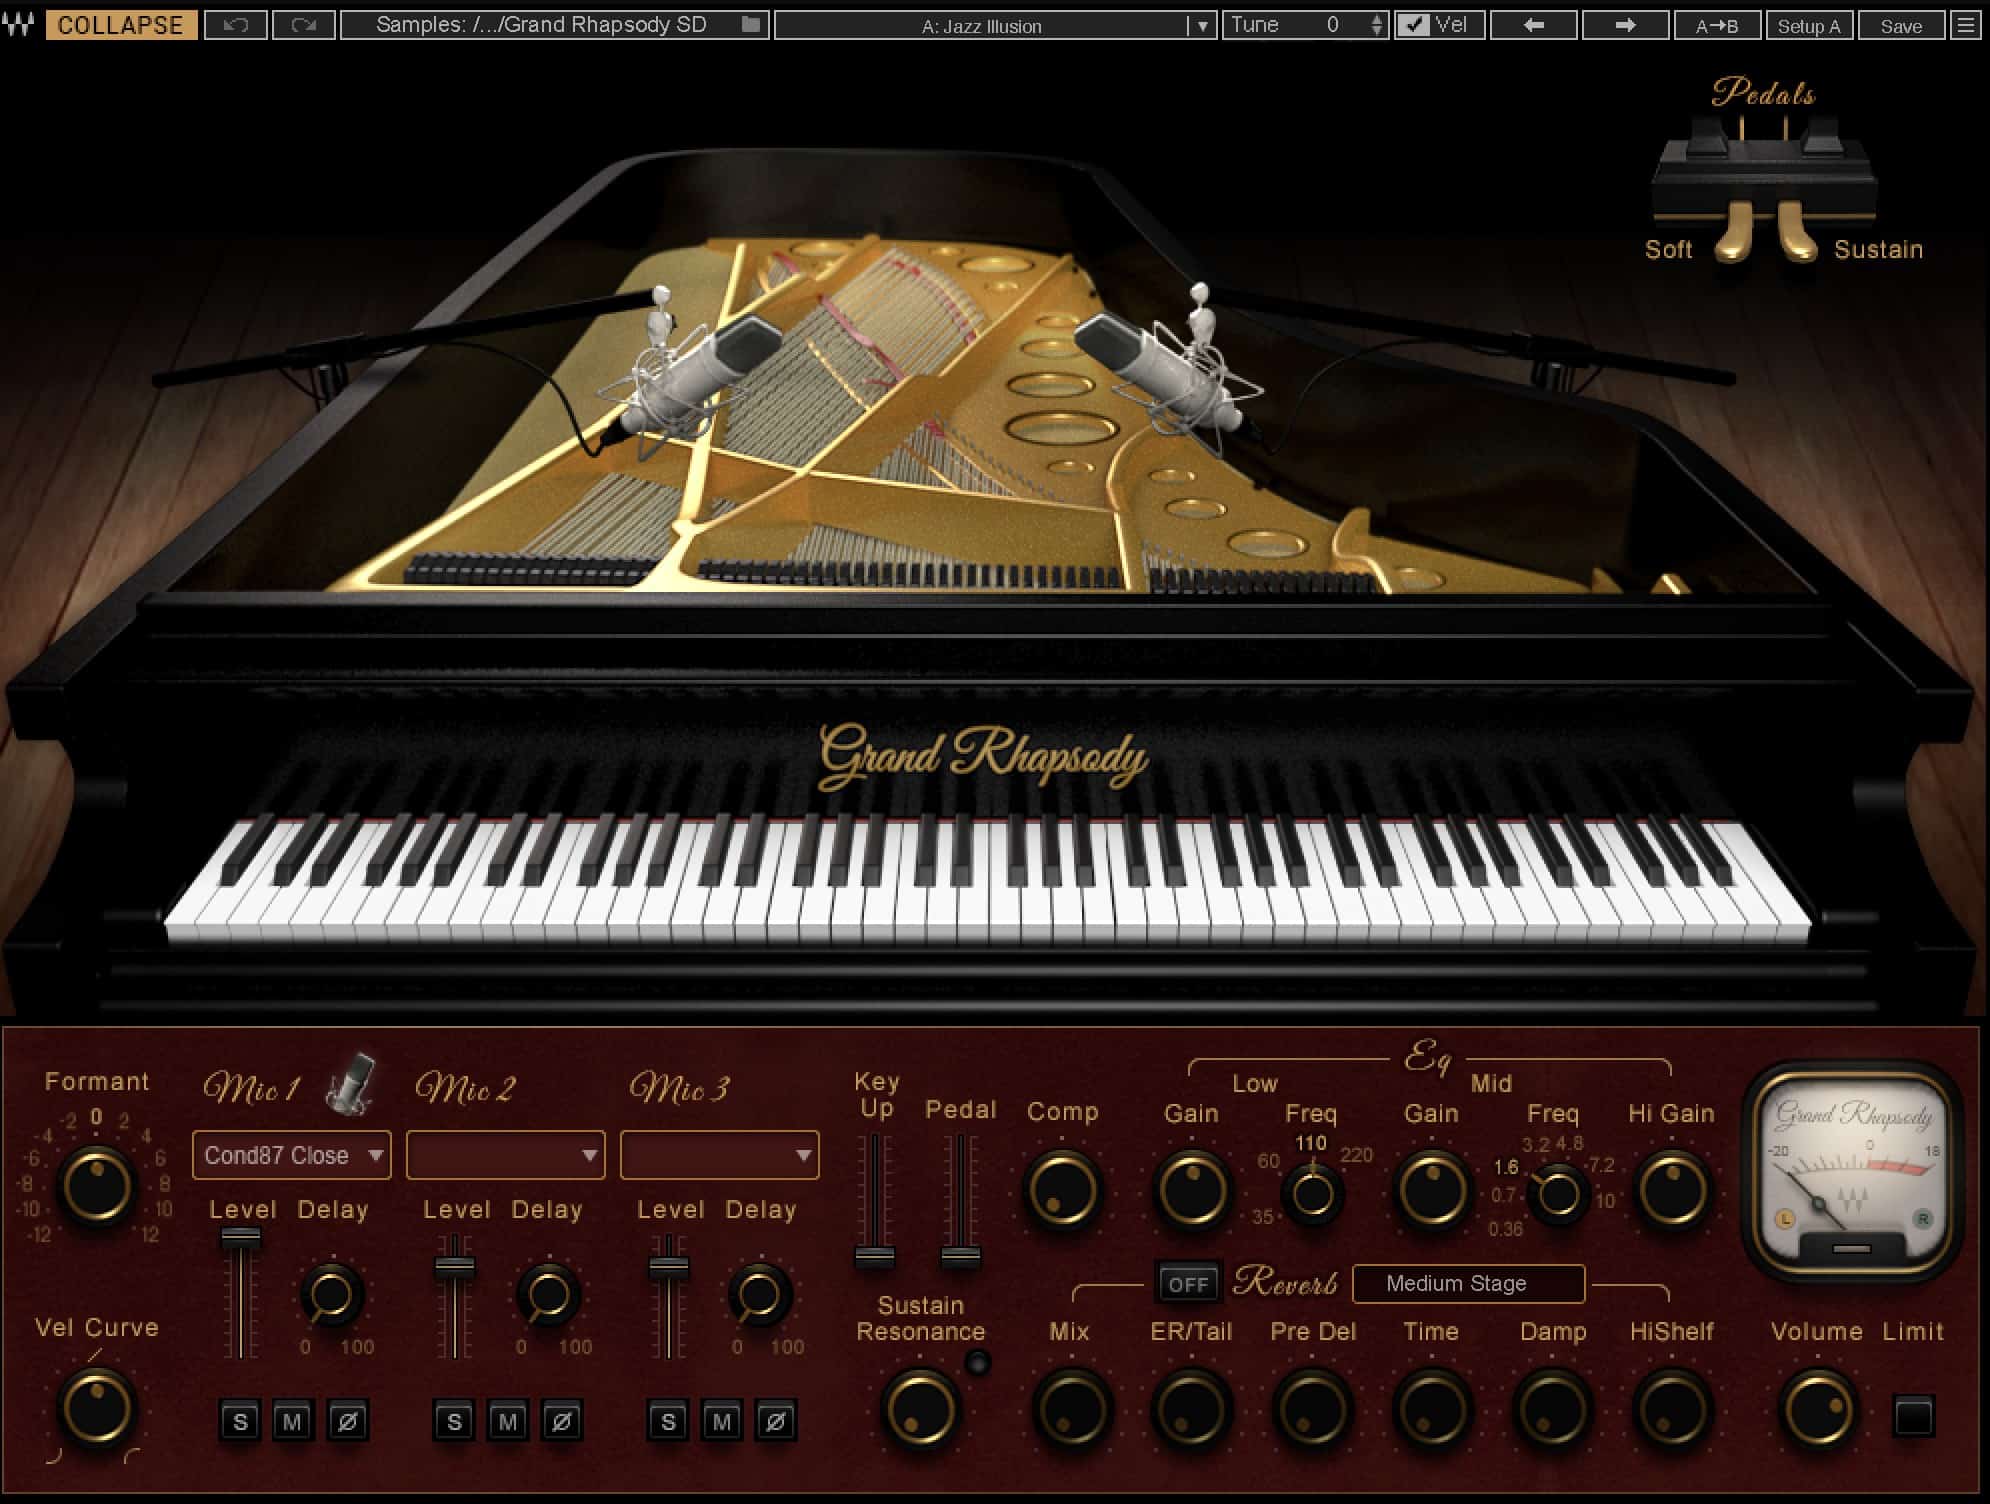This screenshot has width=1990, height=1504.
Task: Click the EQ Mid Gain knob
Action: pyautogui.click(x=1431, y=1189)
